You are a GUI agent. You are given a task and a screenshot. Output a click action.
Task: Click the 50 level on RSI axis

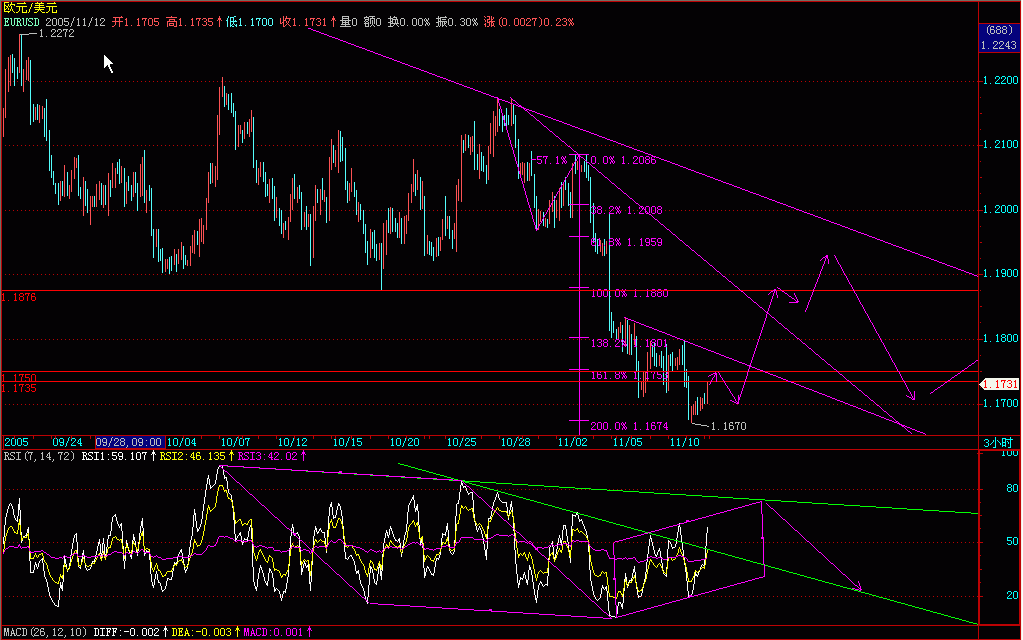tap(1012, 541)
